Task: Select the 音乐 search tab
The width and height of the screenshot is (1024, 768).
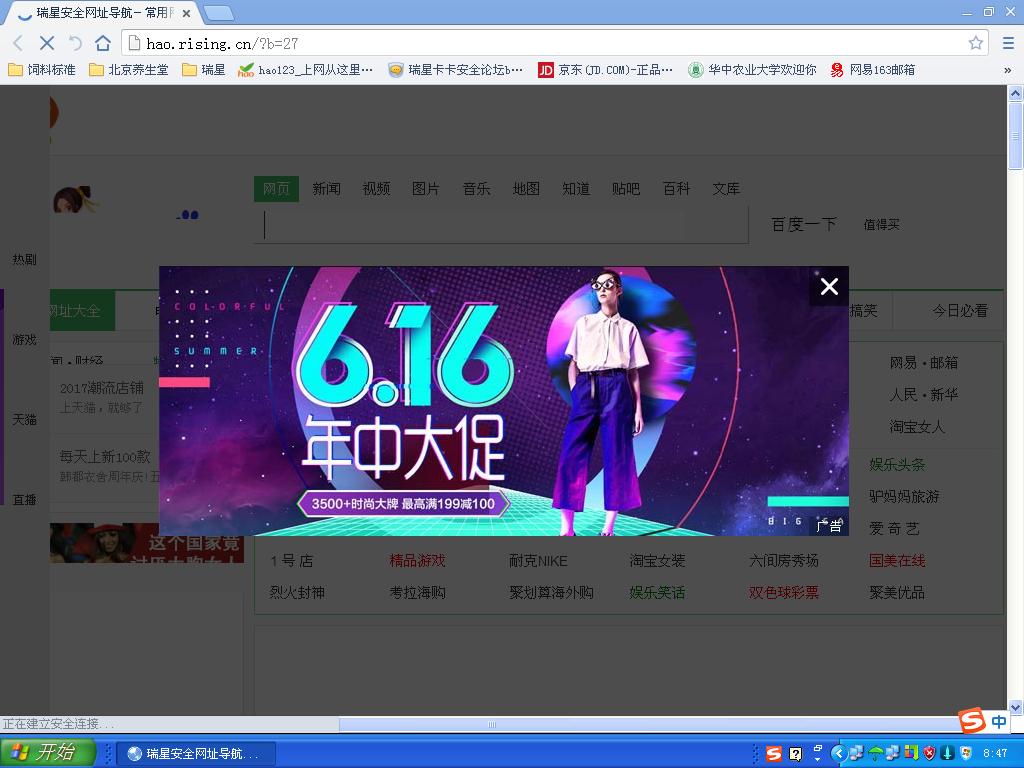Action: point(476,189)
